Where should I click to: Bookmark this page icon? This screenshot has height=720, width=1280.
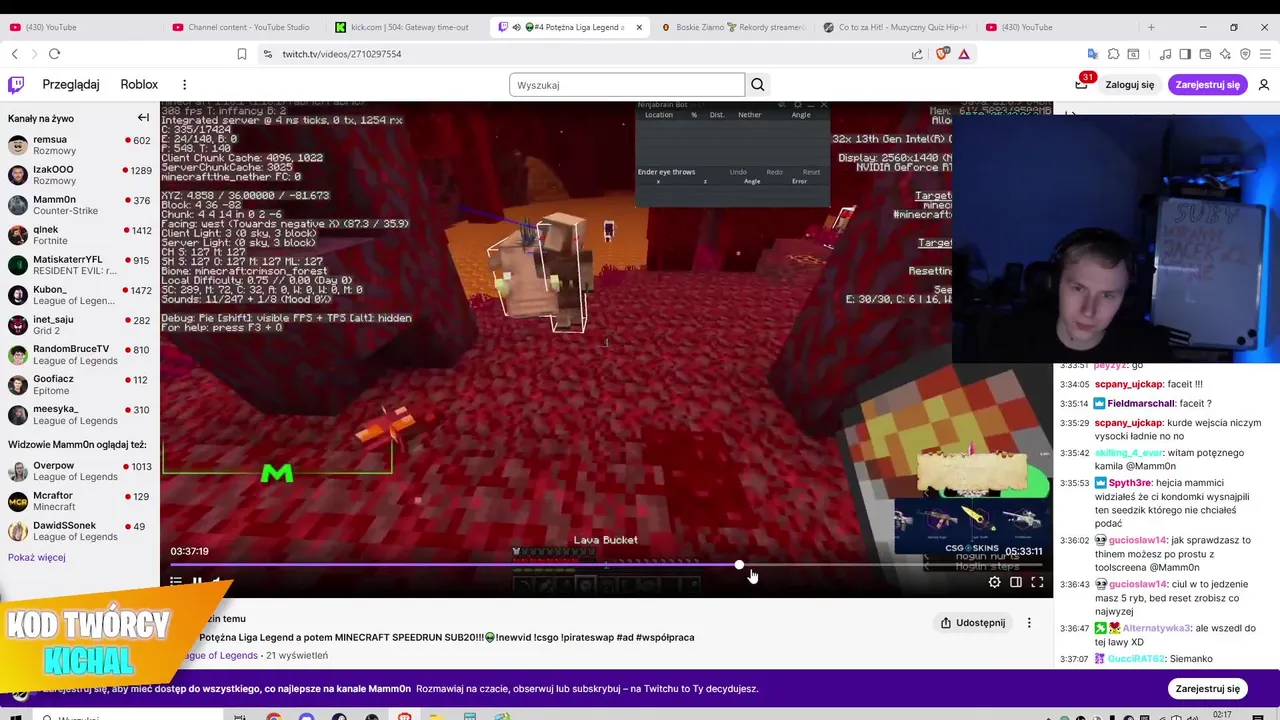(242, 54)
